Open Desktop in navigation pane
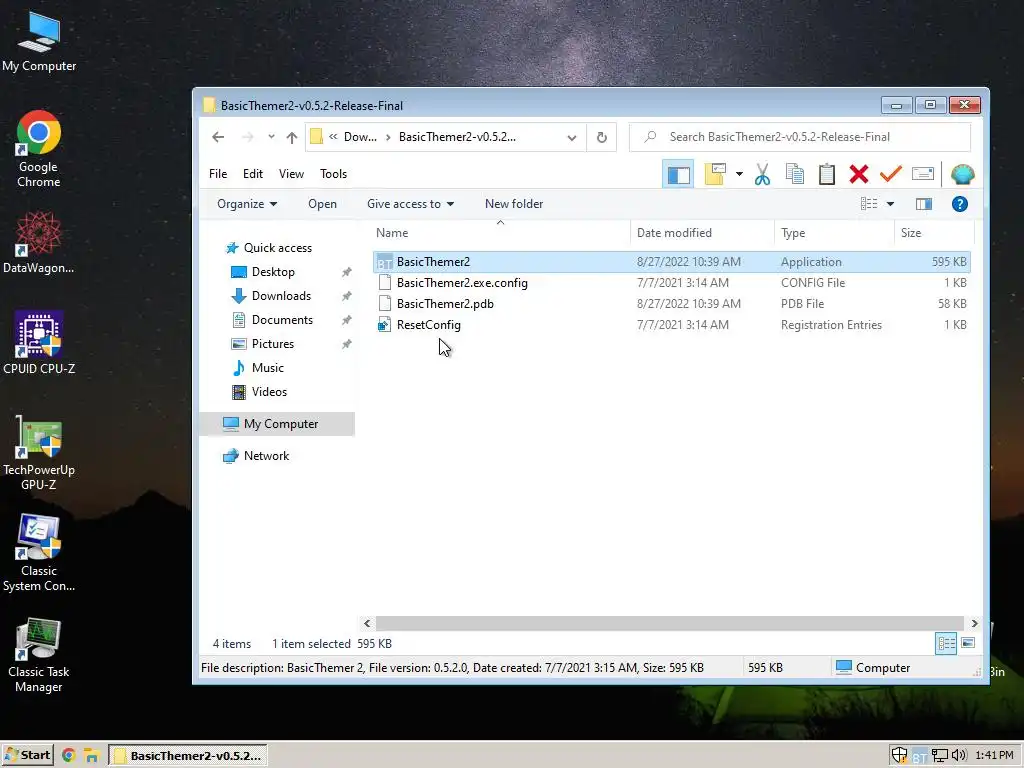Image resolution: width=1024 pixels, height=768 pixels. coord(263,272)
